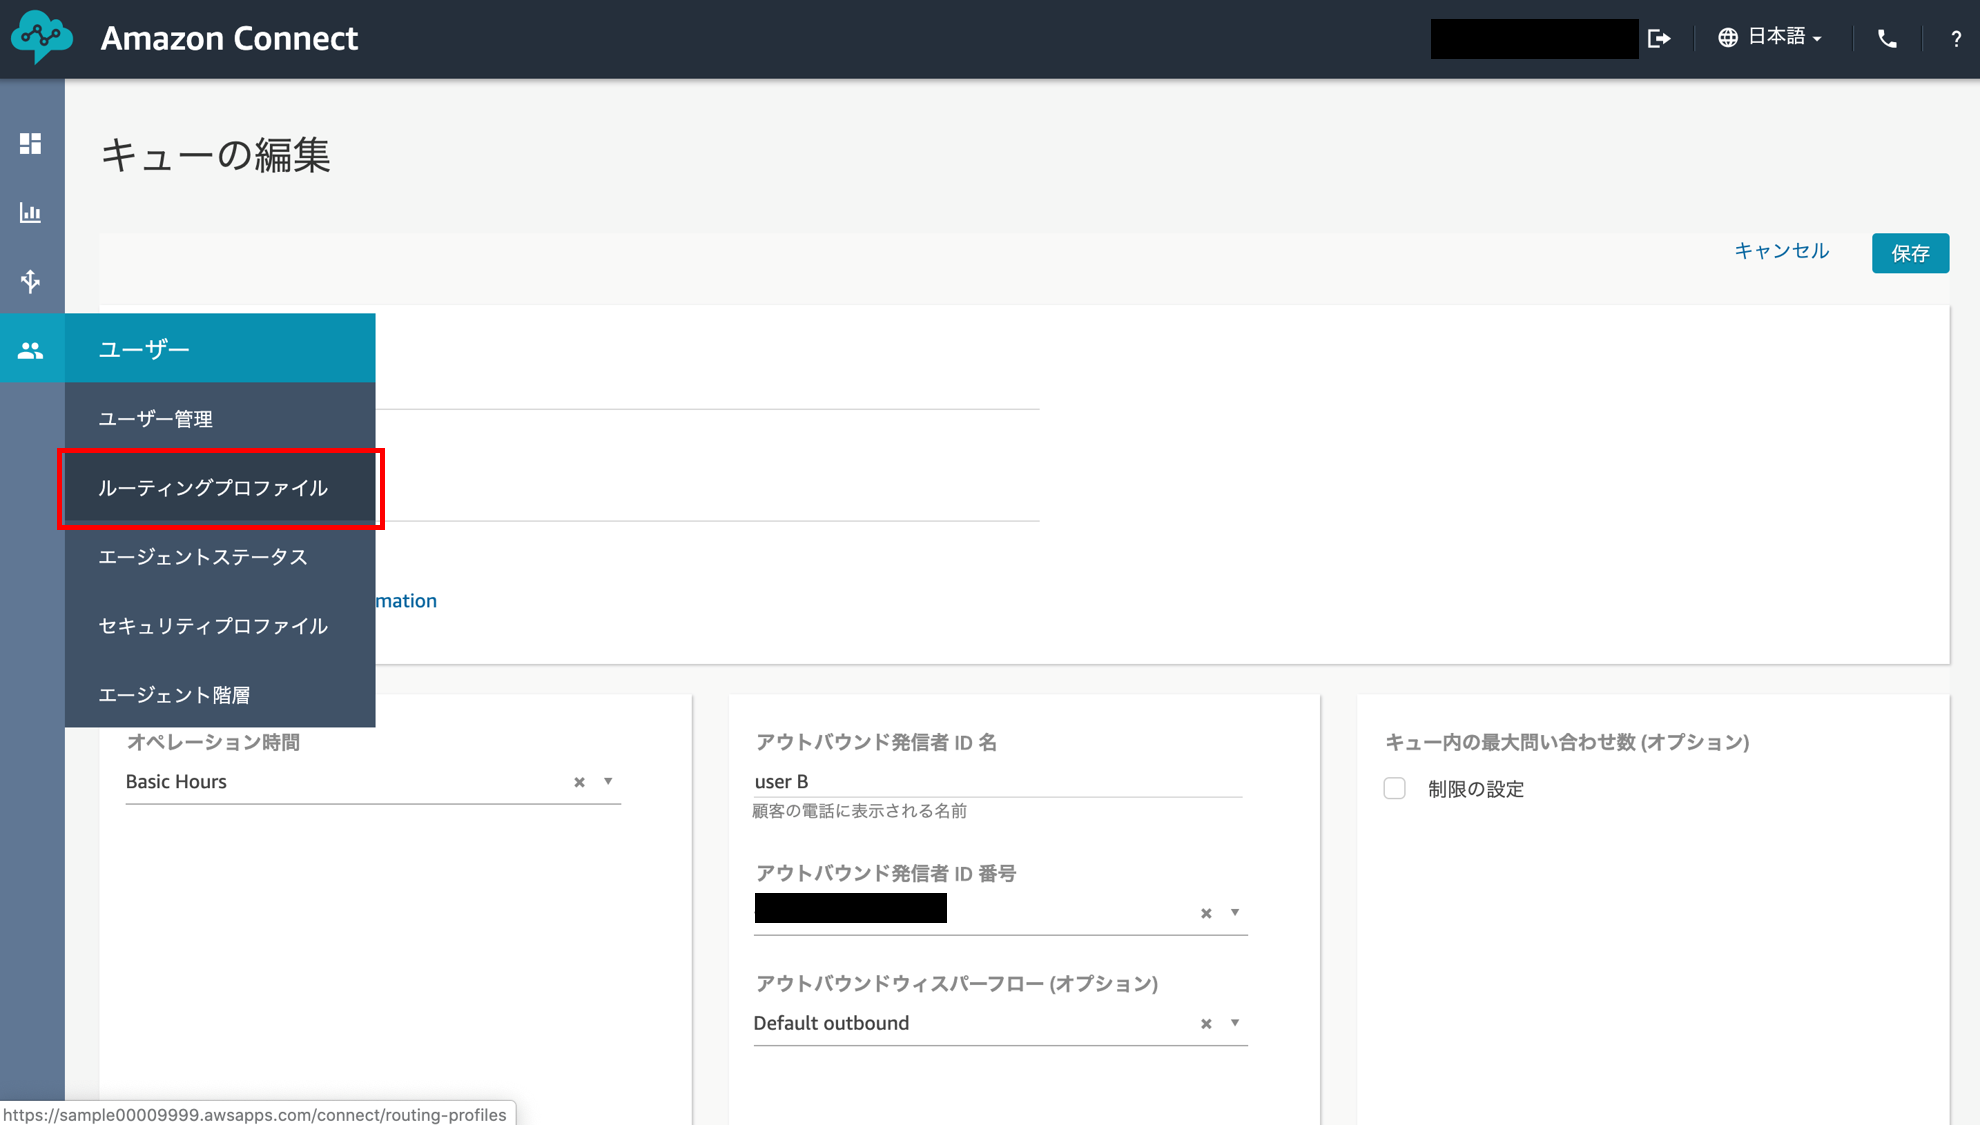1980x1125 pixels.
Task: Click the キュー内の最大問い合わせ数 (オプション) label
Action: 1567,742
